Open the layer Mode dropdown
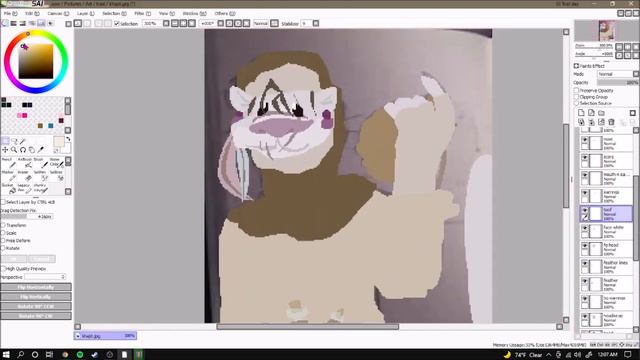640x360 pixels. click(x=618, y=74)
